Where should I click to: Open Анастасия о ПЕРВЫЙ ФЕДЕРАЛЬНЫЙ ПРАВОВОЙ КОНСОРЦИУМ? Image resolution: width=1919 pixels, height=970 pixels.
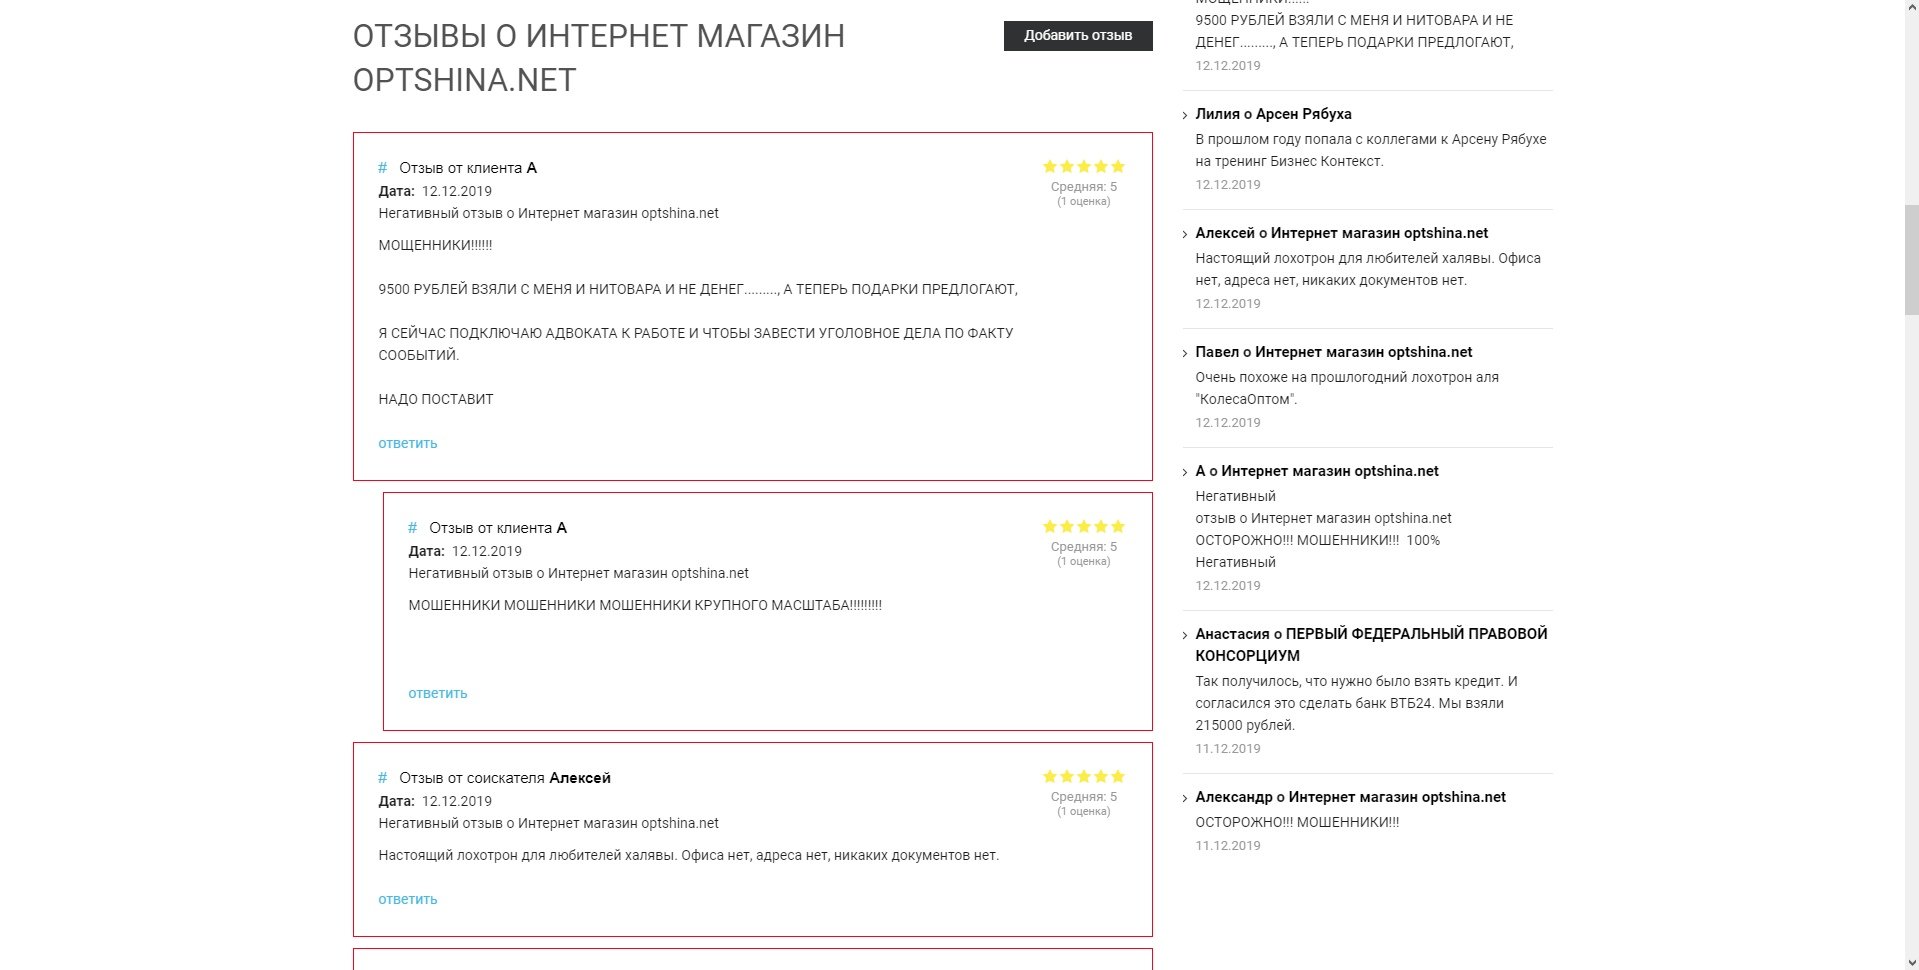click(x=1370, y=644)
